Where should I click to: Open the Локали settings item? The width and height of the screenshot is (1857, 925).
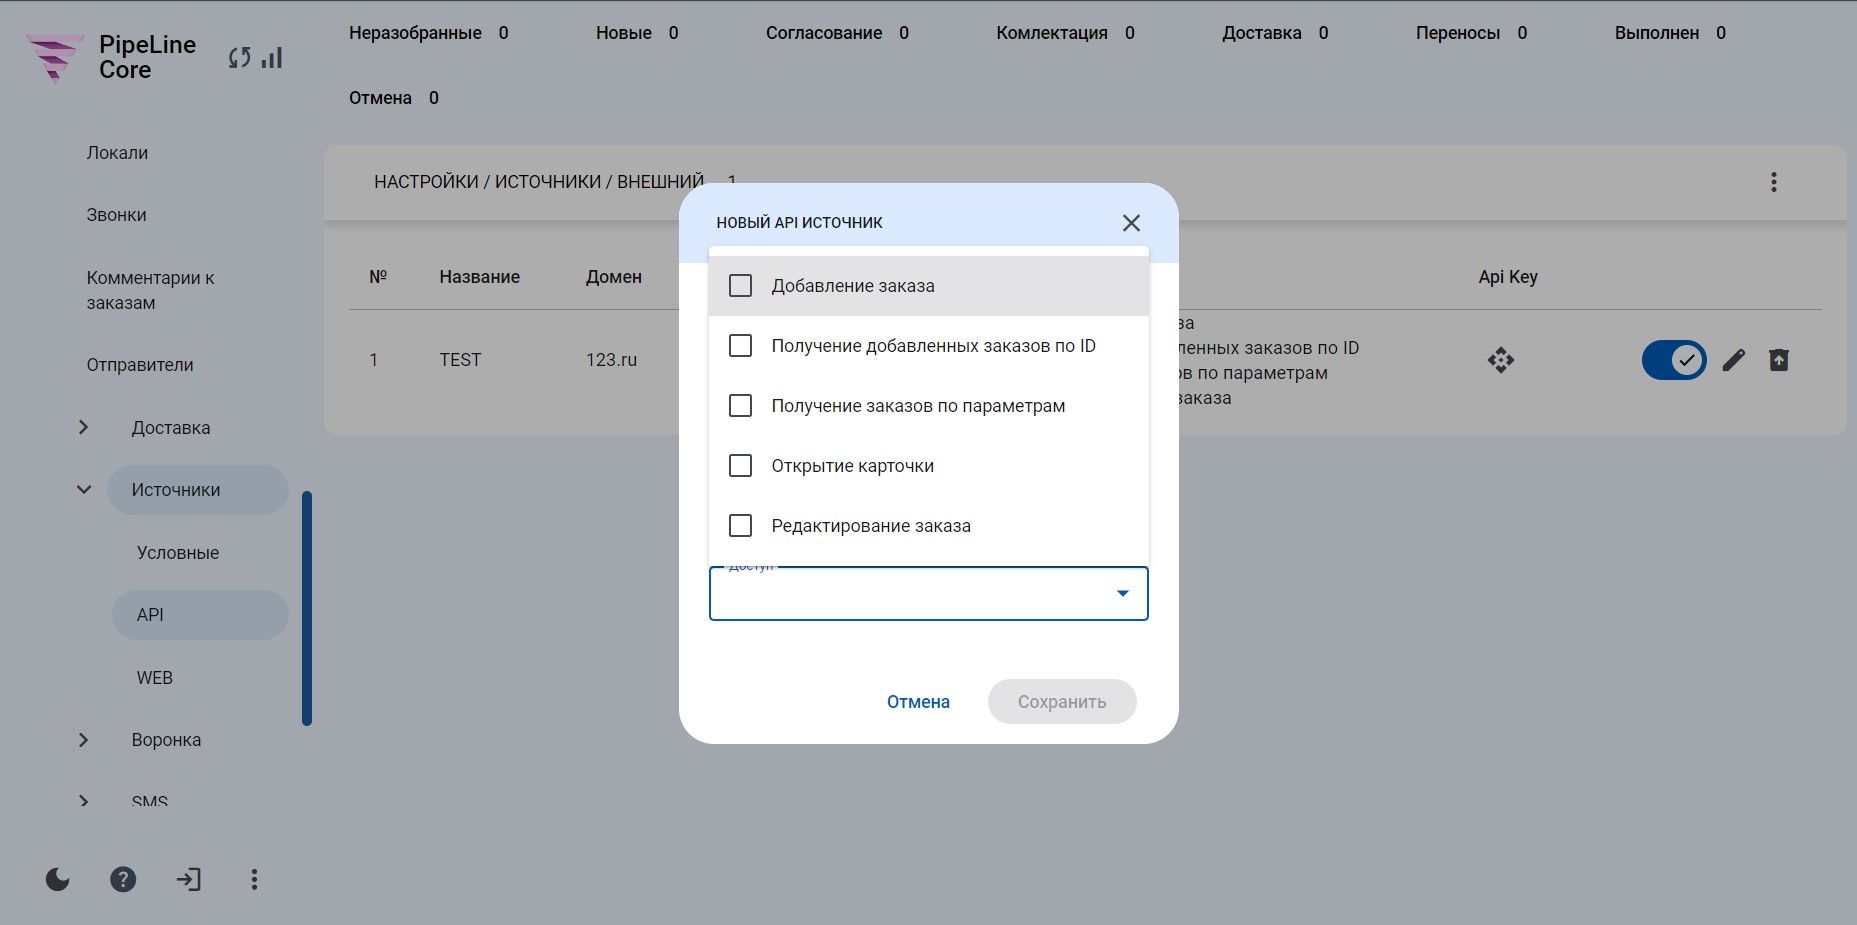point(117,153)
